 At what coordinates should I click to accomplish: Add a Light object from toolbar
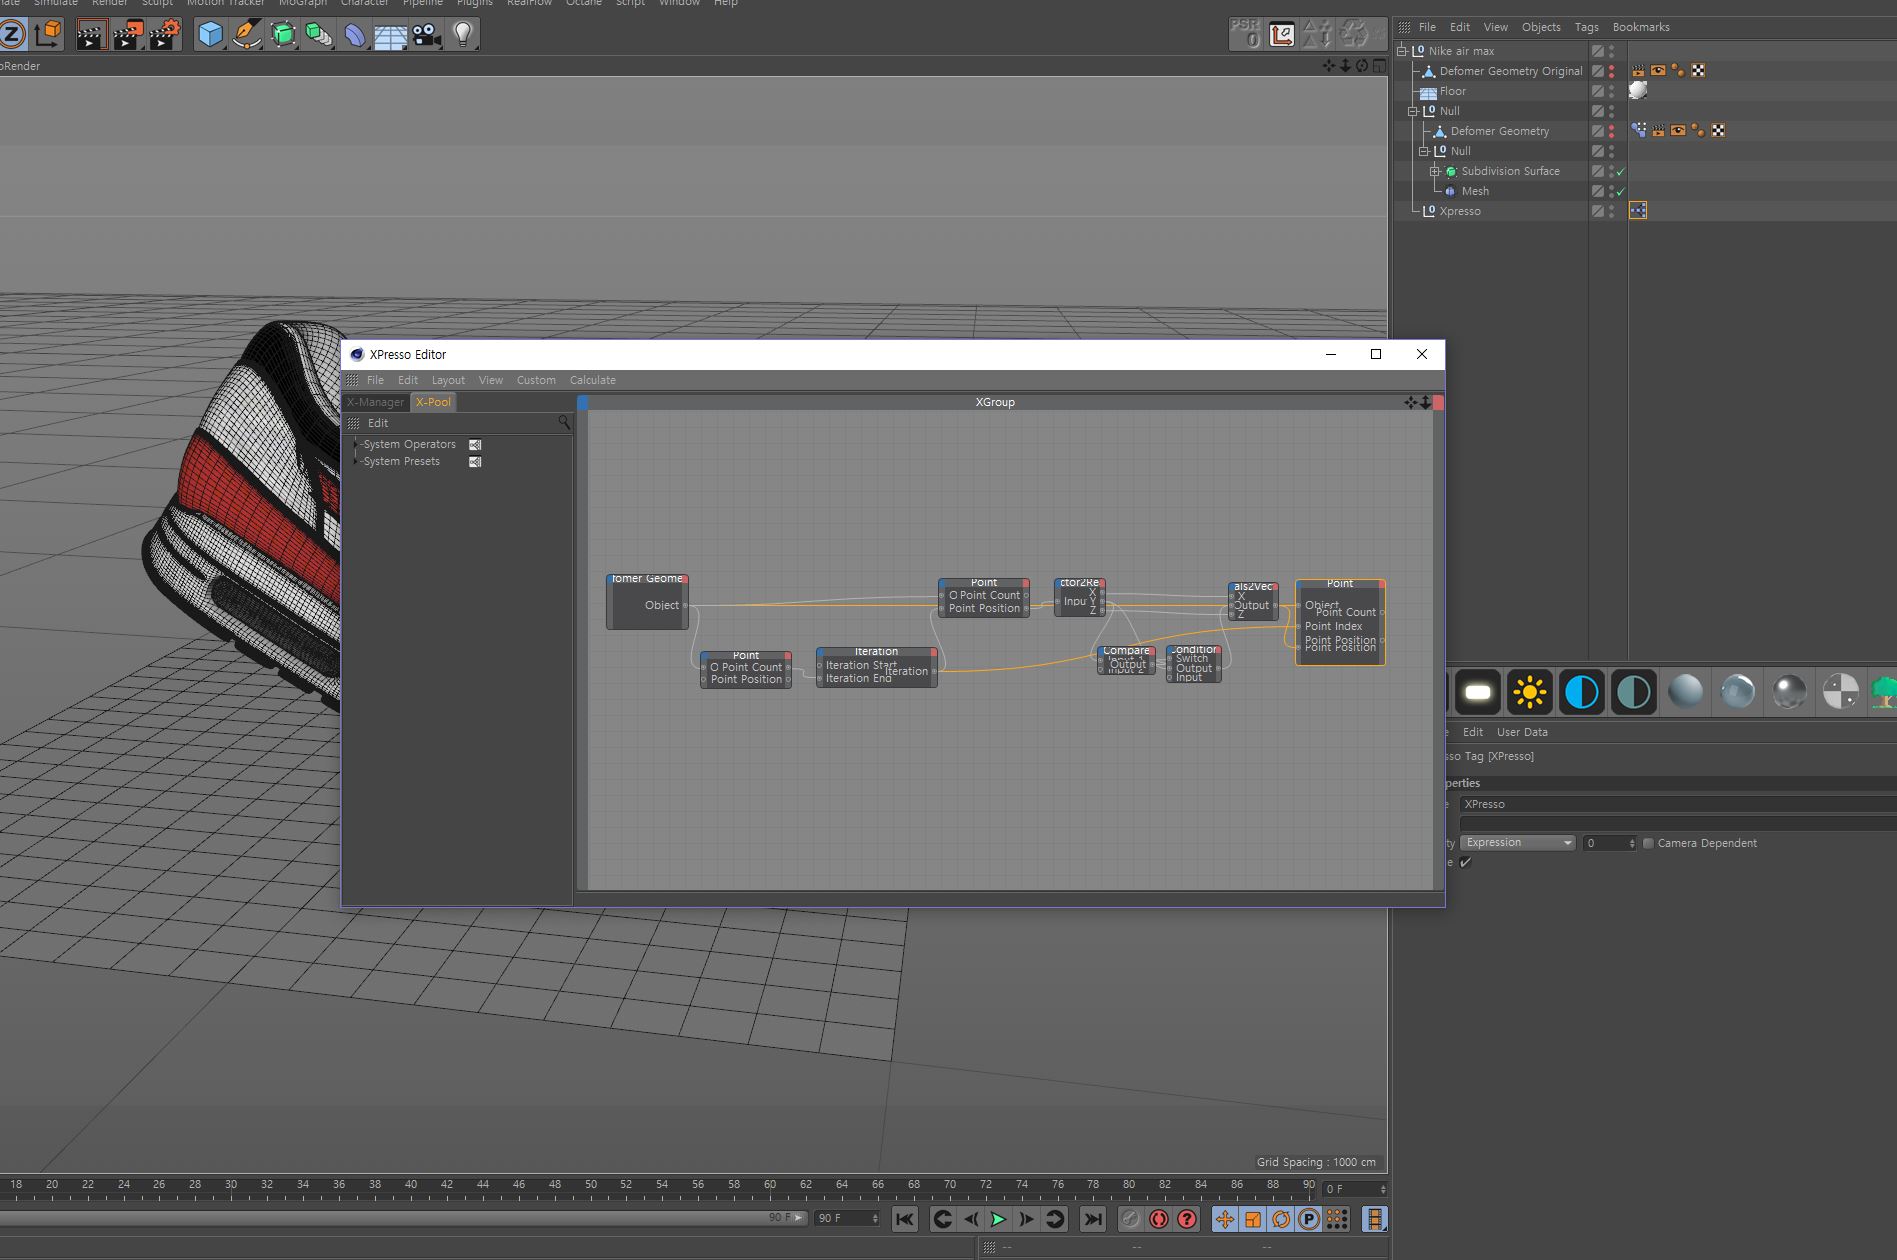coord(462,35)
